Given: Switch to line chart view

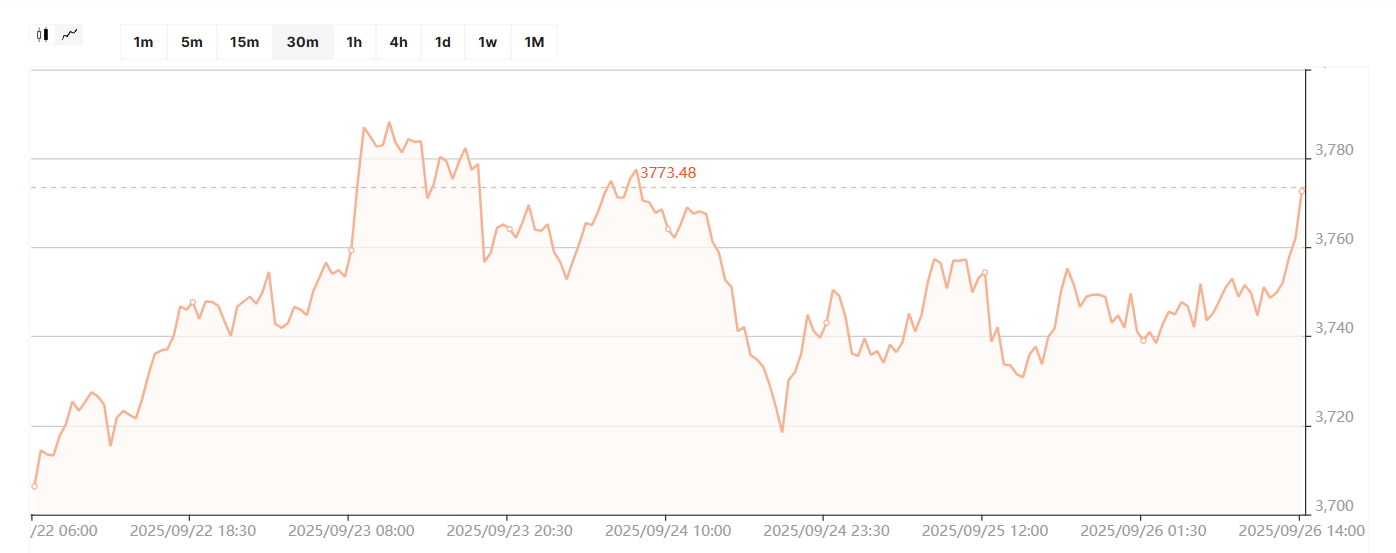Looking at the screenshot, I should [x=69, y=35].
